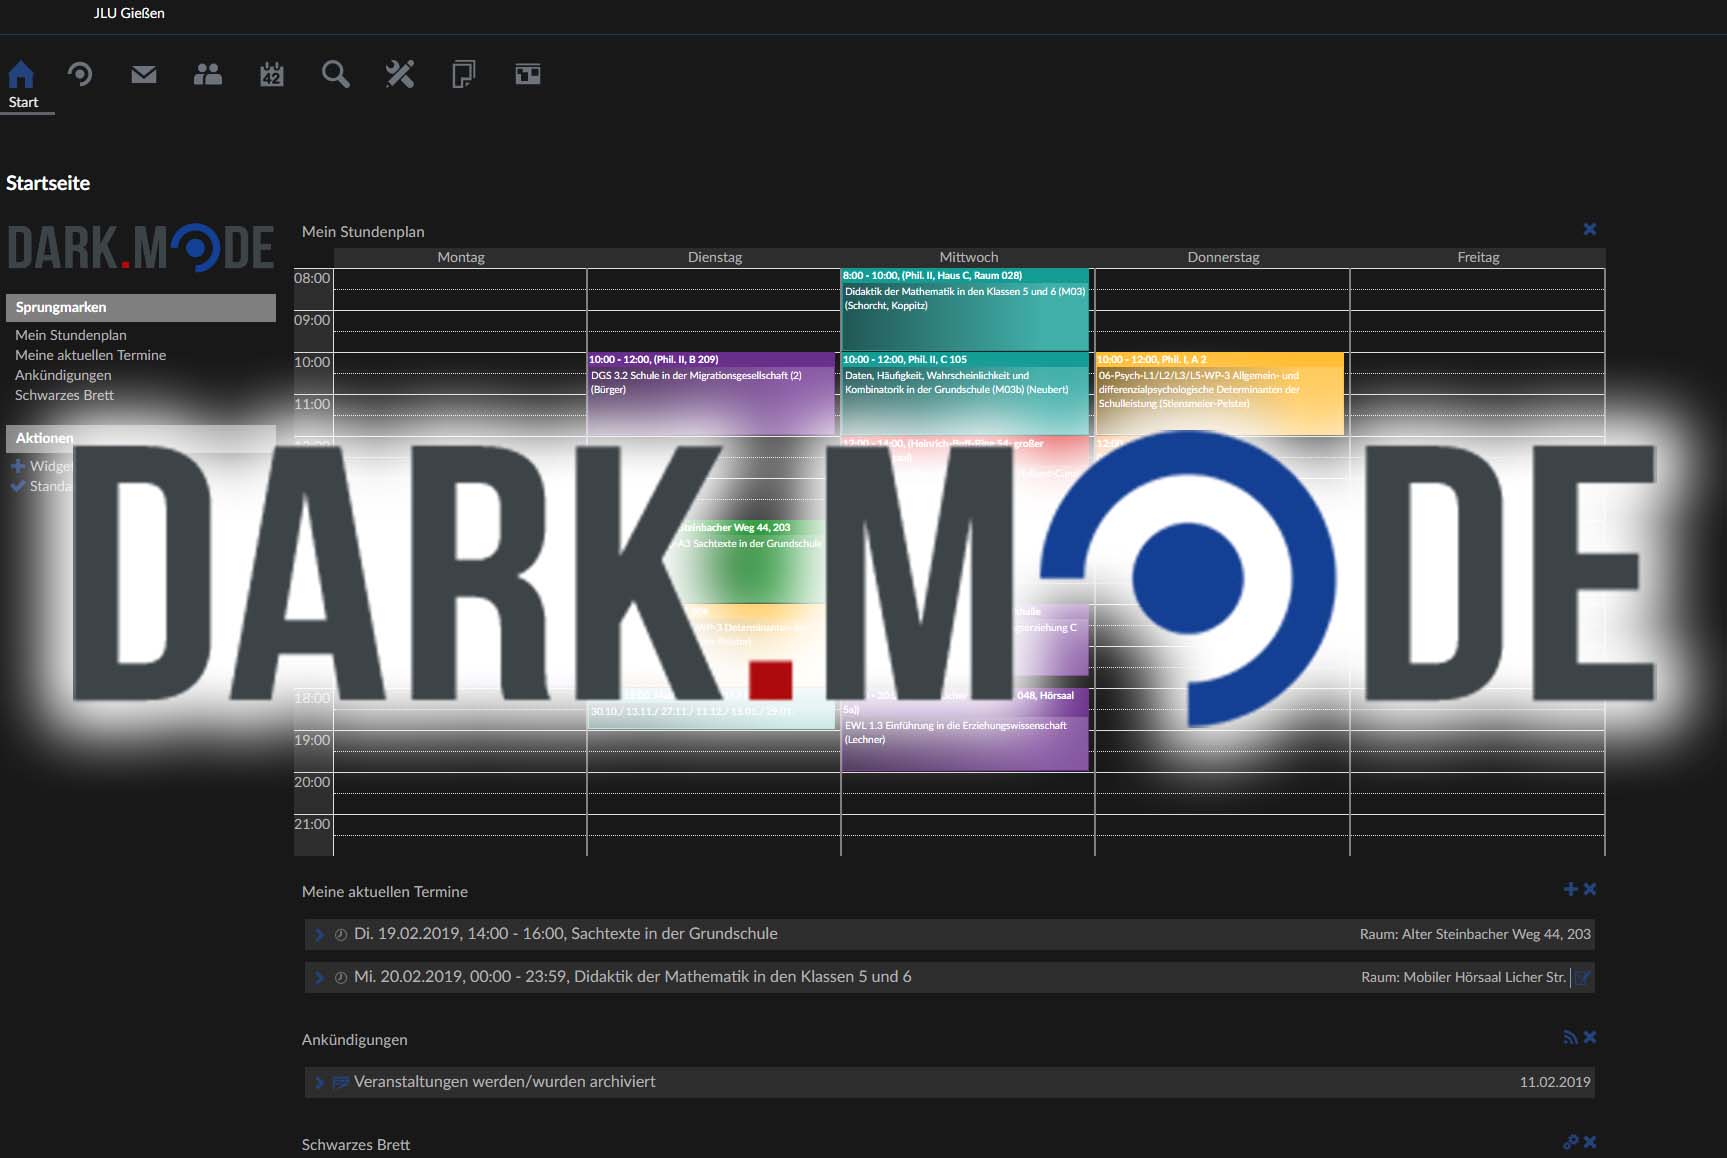Viewport: 1727px width, 1158px height.
Task: Open the settings icon for Schwarzes Brett
Action: click(x=1570, y=1142)
